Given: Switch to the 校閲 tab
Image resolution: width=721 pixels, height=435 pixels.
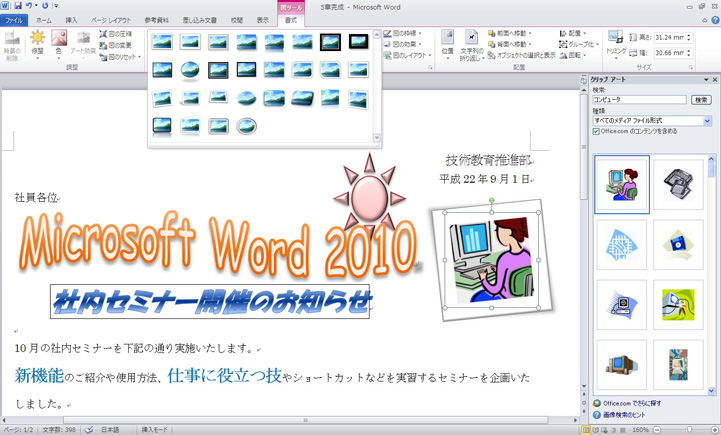Looking at the screenshot, I should pyautogui.click(x=237, y=20).
